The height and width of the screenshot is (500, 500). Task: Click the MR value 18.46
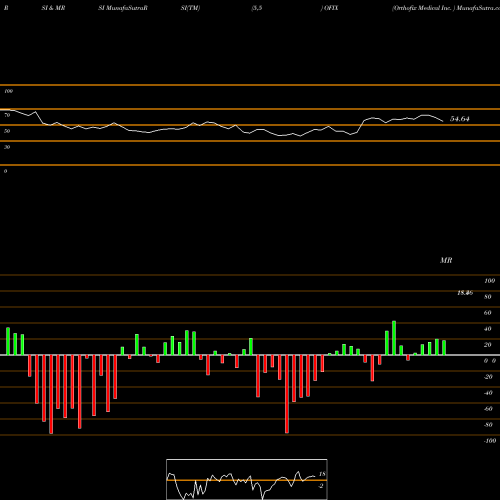pyautogui.click(x=465, y=293)
